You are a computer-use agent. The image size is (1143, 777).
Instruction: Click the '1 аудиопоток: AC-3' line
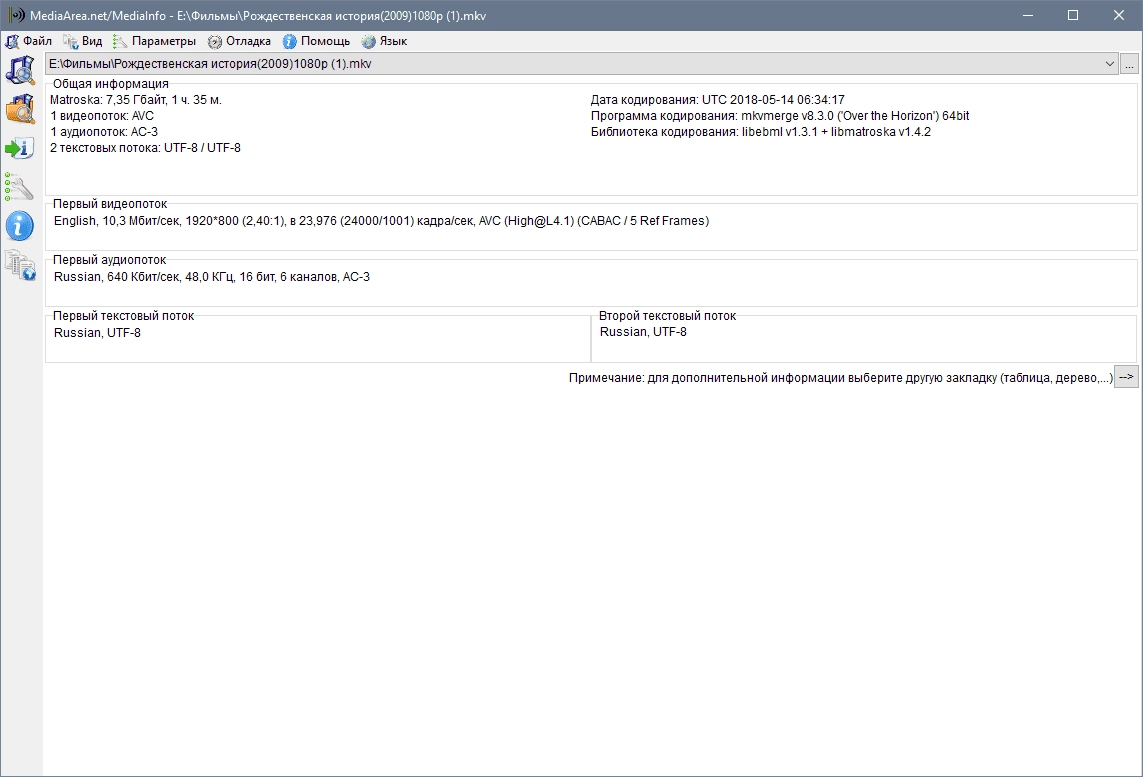click(x=104, y=132)
